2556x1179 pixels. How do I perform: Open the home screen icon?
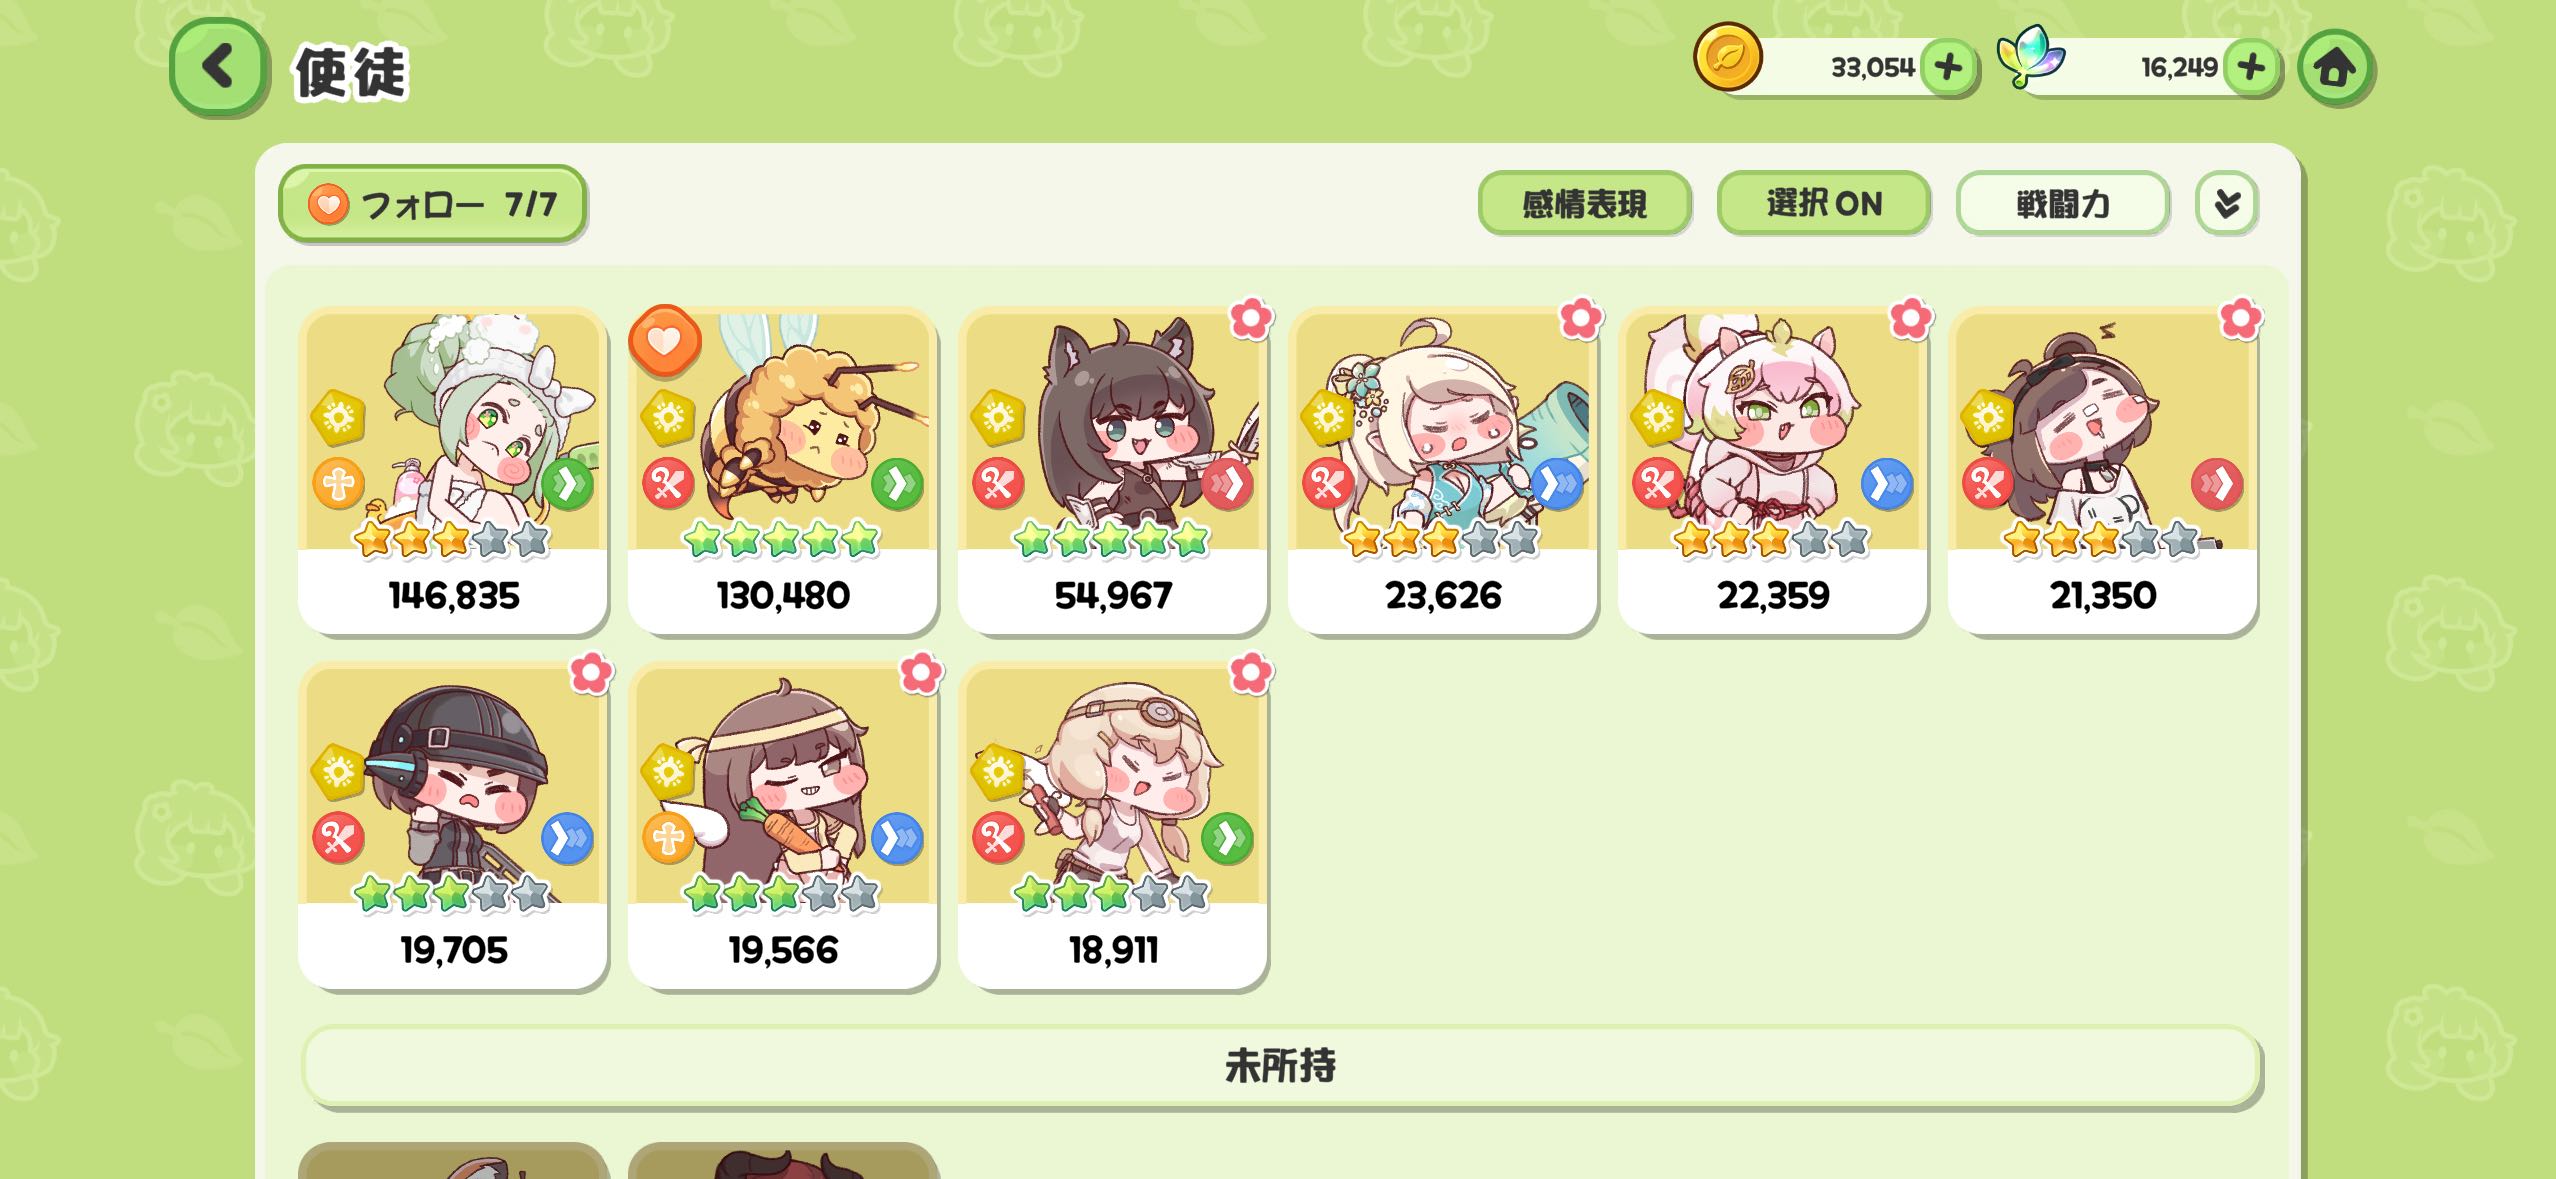point(2335,68)
